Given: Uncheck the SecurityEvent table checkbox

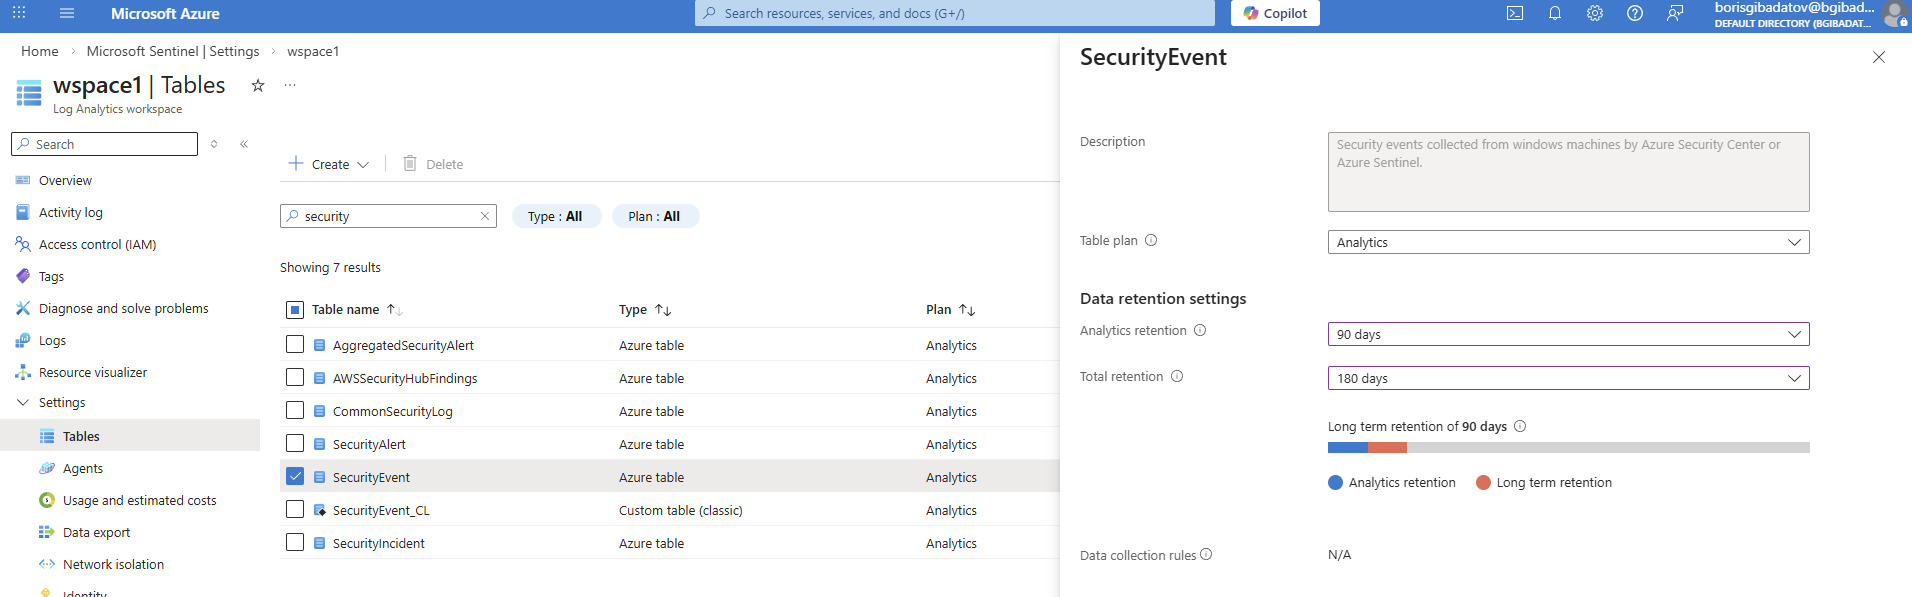Looking at the screenshot, I should [x=295, y=476].
